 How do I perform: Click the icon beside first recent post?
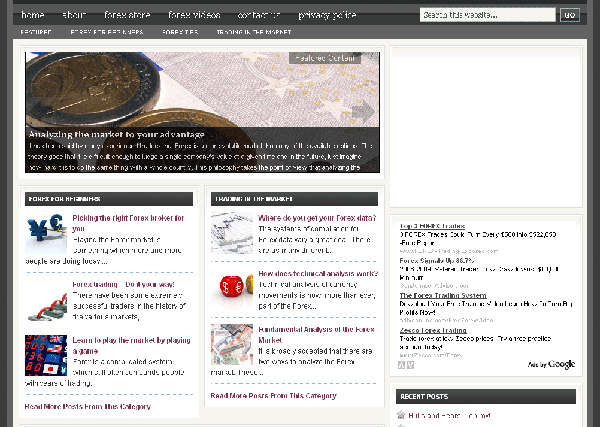pyautogui.click(x=401, y=414)
